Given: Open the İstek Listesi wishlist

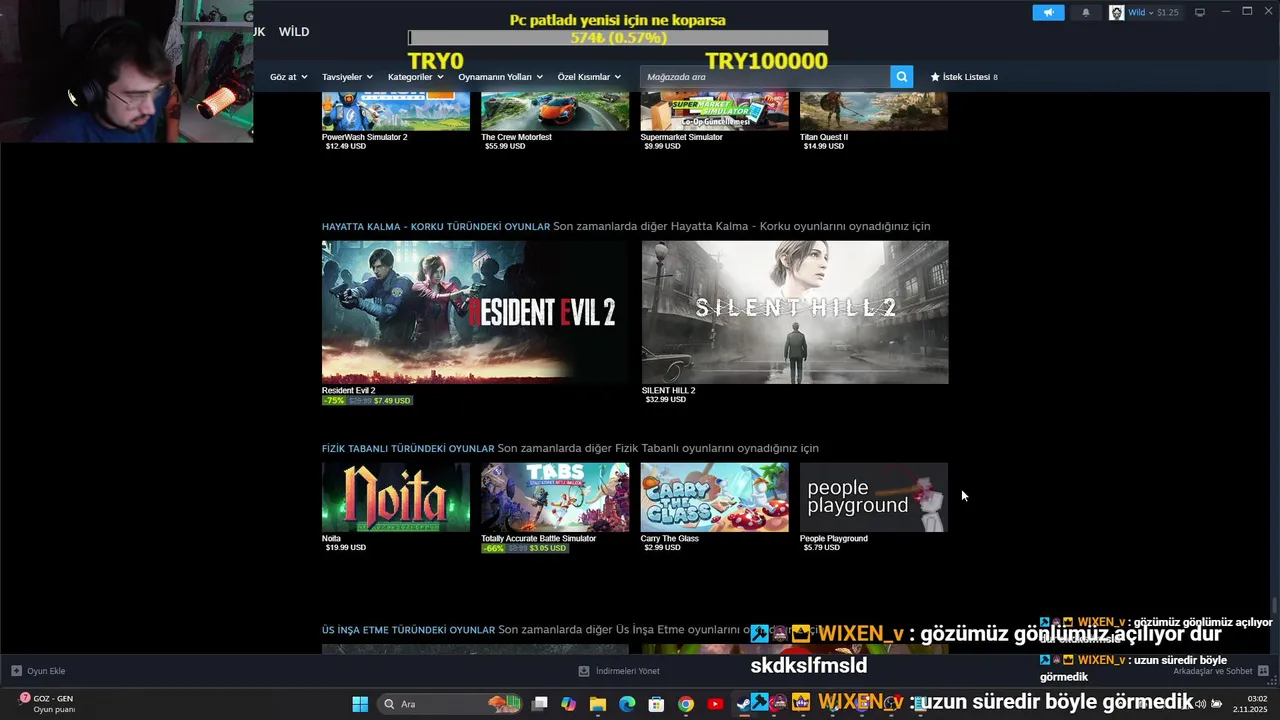Looking at the screenshot, I should click(x=964, y=77).
